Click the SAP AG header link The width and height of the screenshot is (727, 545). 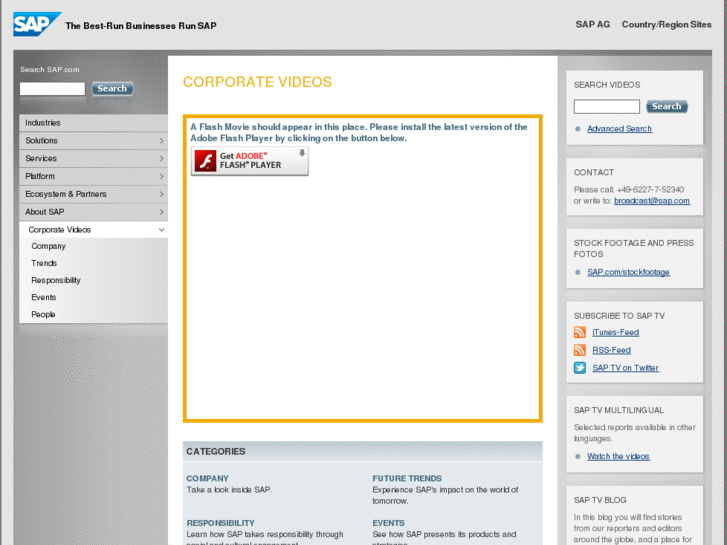pos(593,25)
